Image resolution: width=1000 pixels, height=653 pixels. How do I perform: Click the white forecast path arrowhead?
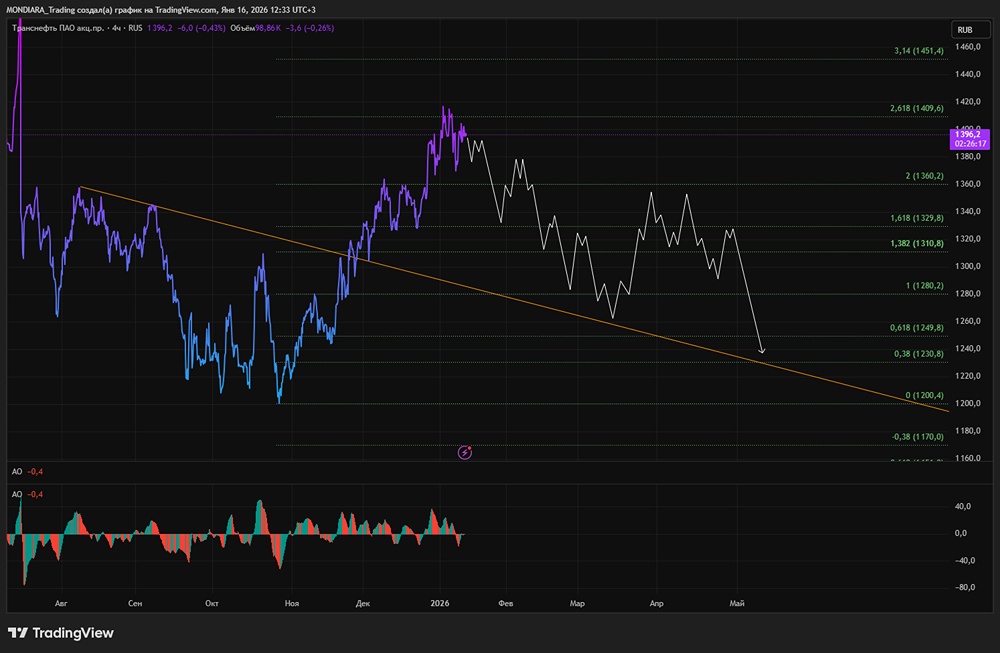[761, 350]
